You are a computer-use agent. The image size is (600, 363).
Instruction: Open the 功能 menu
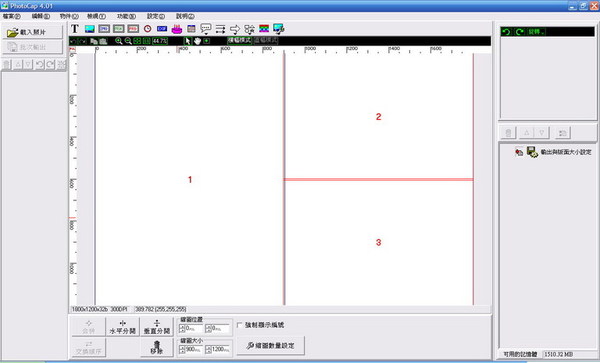click(126, 16)
